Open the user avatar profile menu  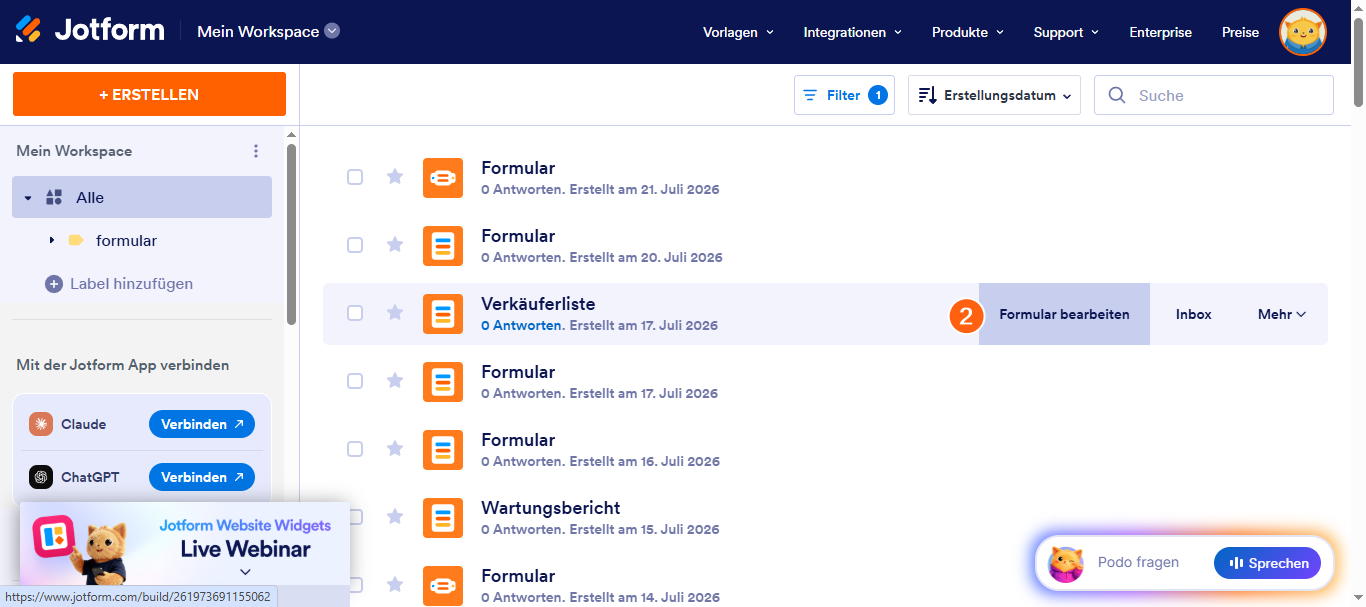[x=1303, y=32]
